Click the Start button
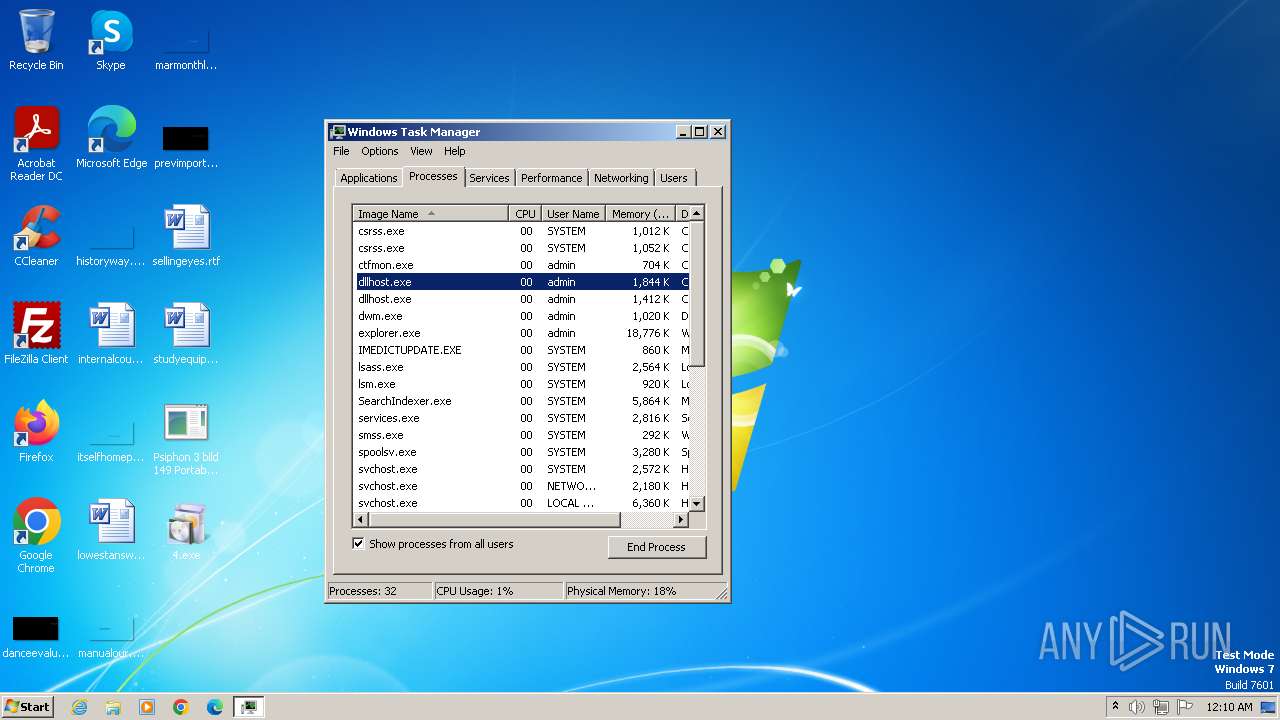1280x720 pixels. (28, 707)
